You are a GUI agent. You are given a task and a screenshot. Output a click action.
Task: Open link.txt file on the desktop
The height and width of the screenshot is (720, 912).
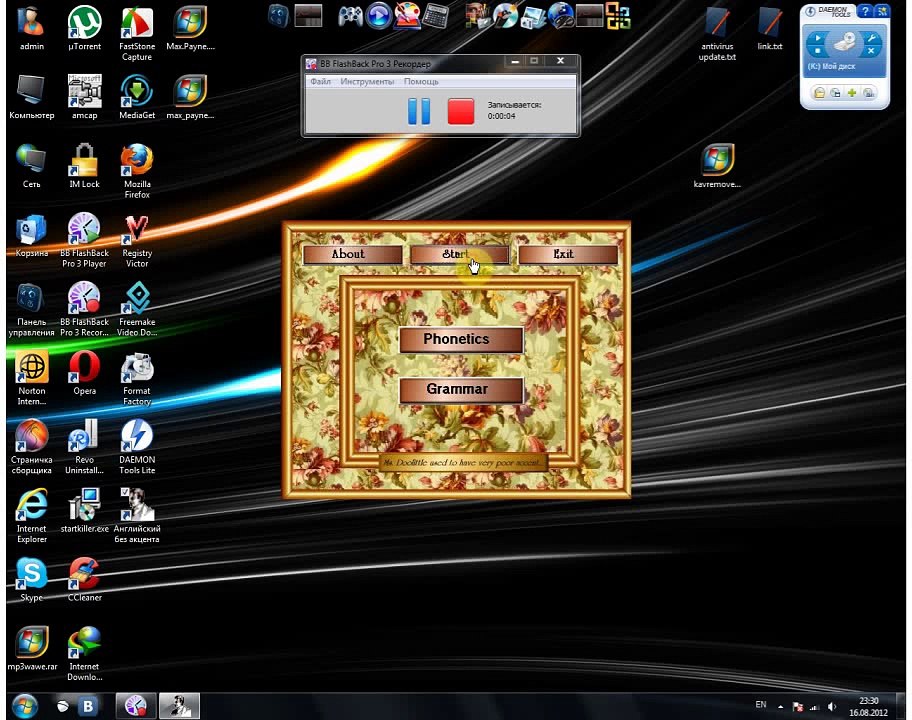pyautogui.click(x=770, y=27)
